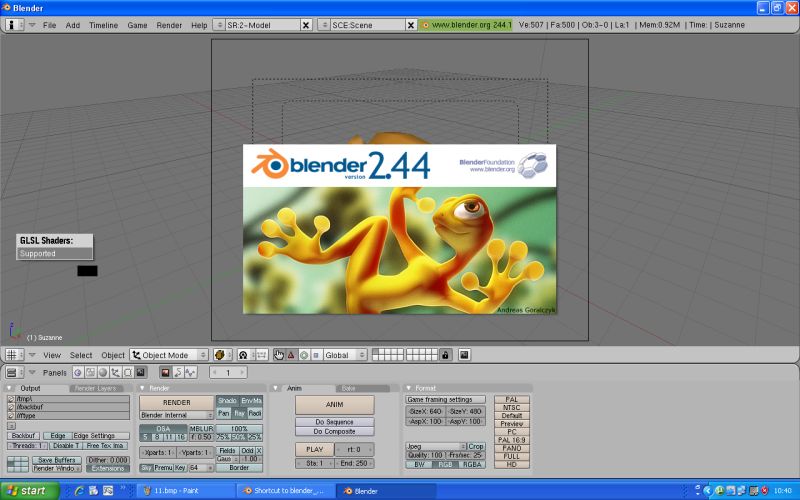The height and width of the screenshot is (500, 800).
Task: Click the render this window image icon
Action: (464, 355)
